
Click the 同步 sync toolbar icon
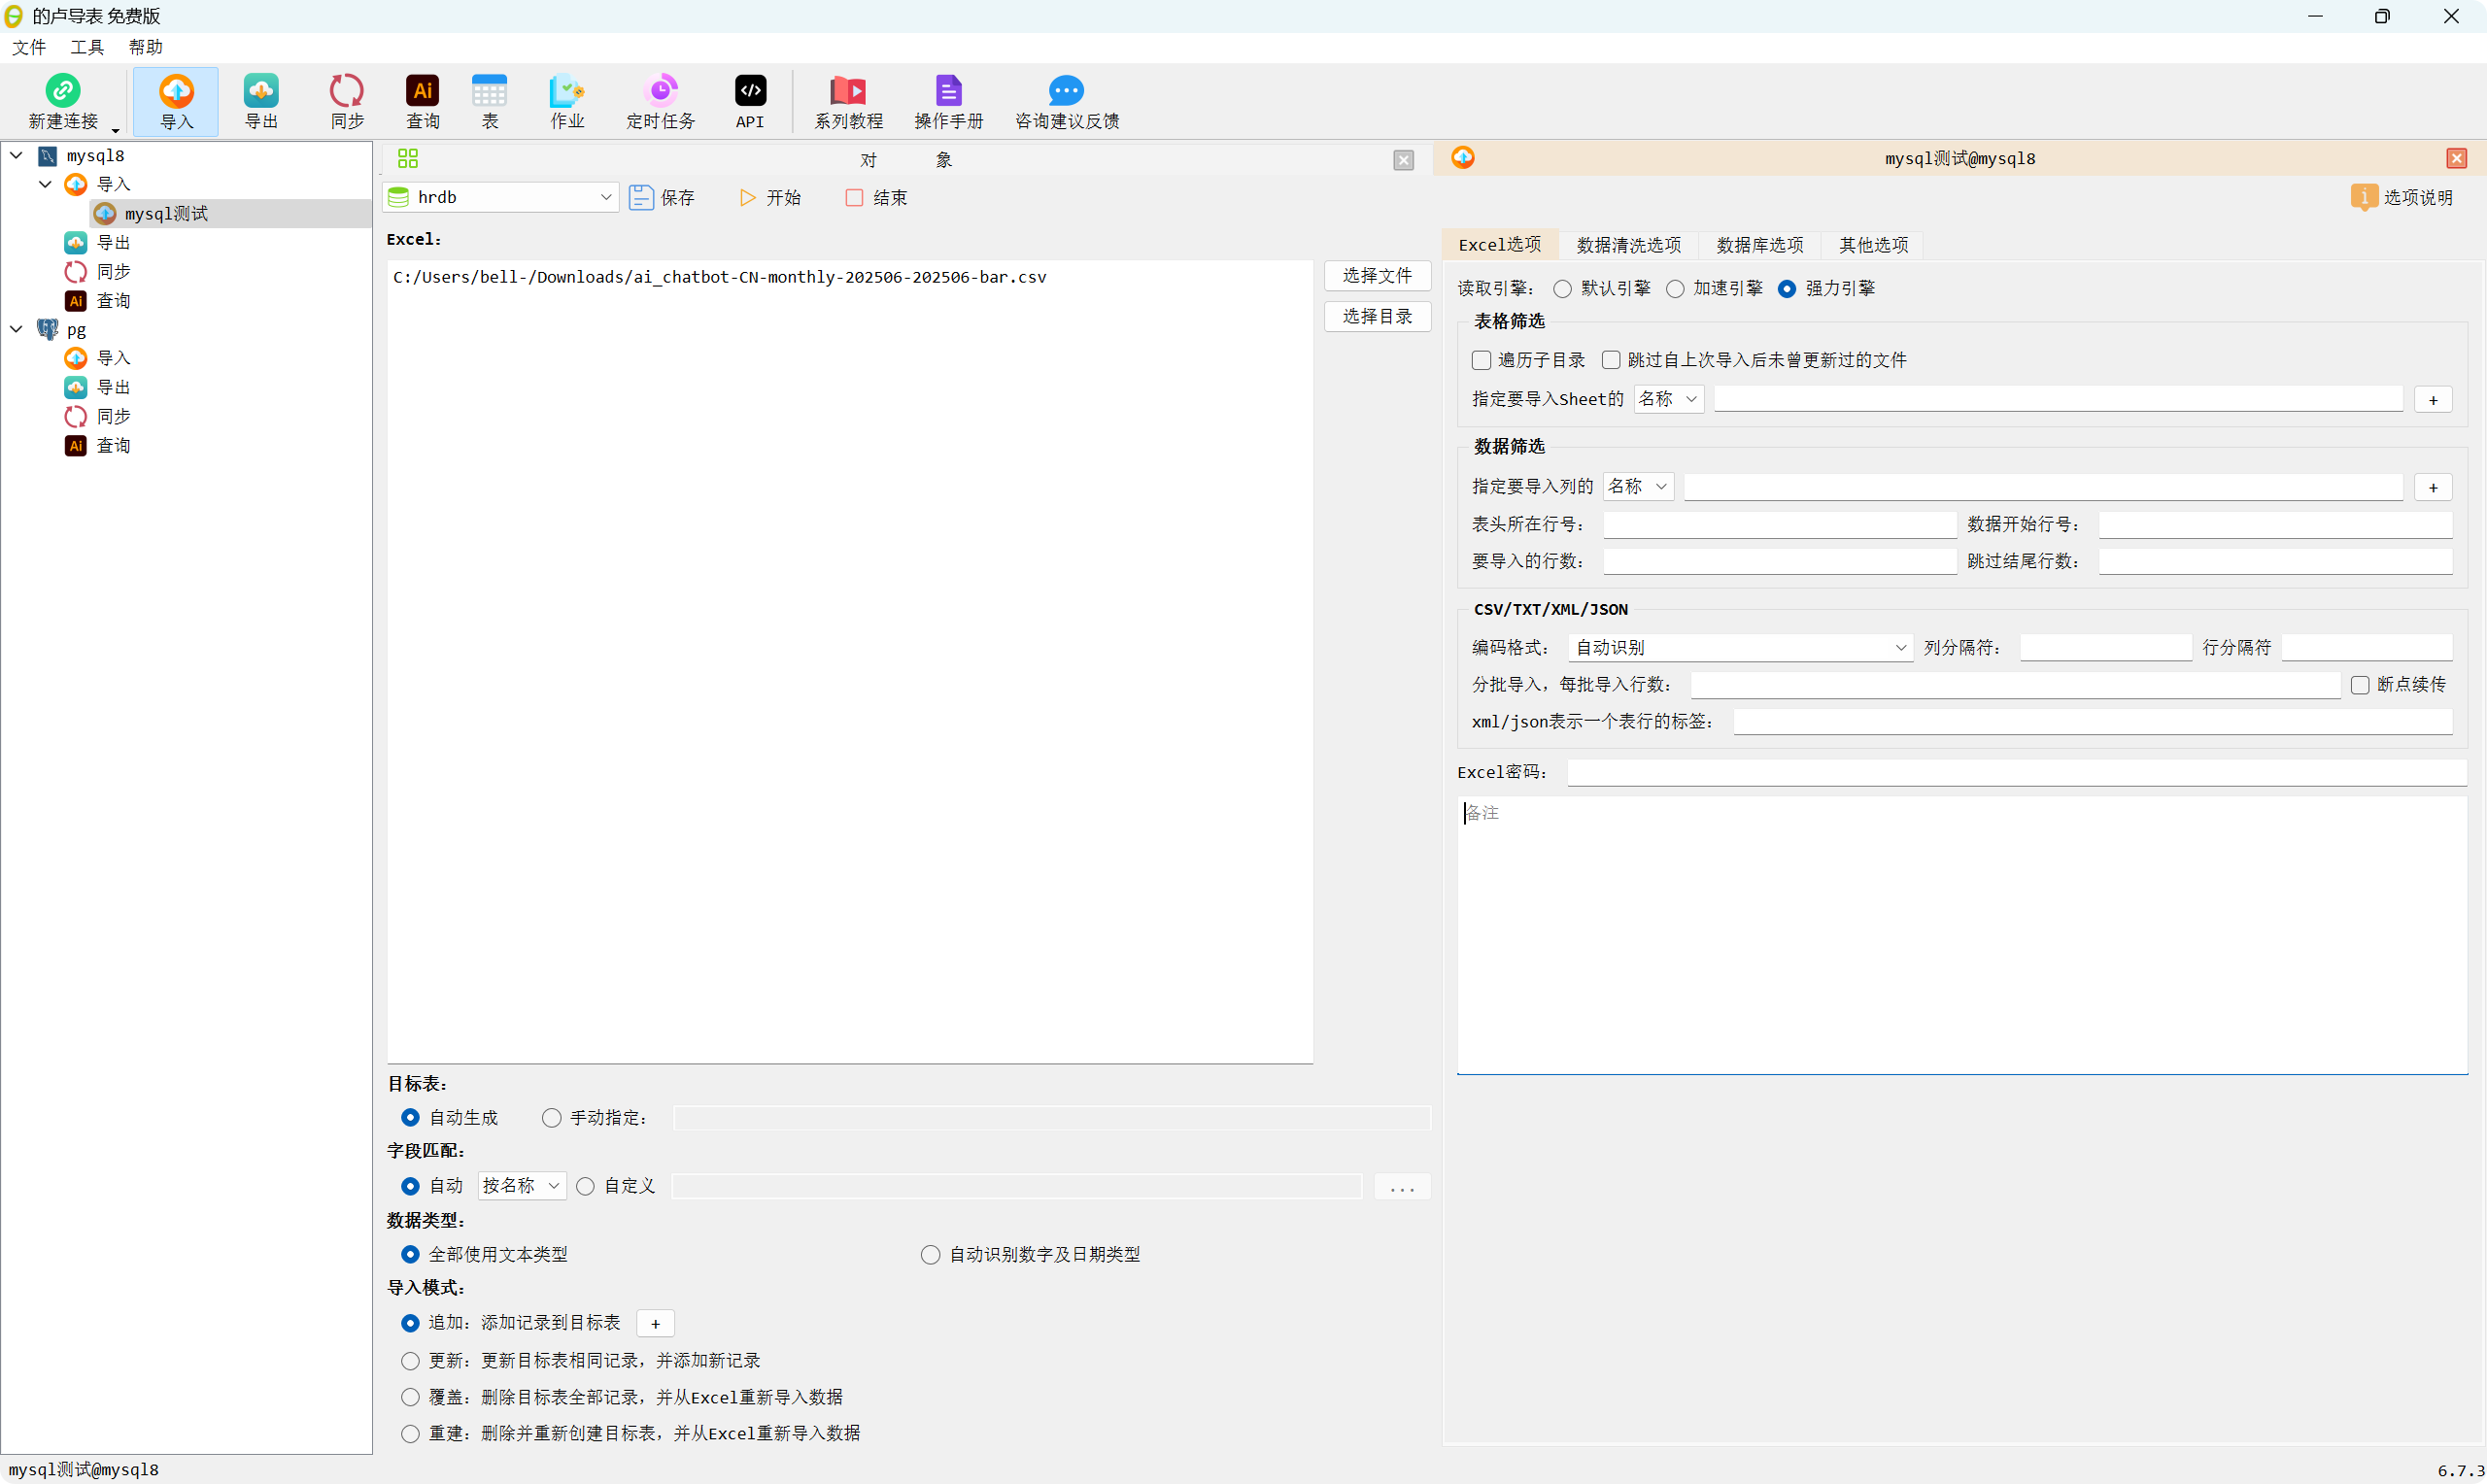coord(347,100)
